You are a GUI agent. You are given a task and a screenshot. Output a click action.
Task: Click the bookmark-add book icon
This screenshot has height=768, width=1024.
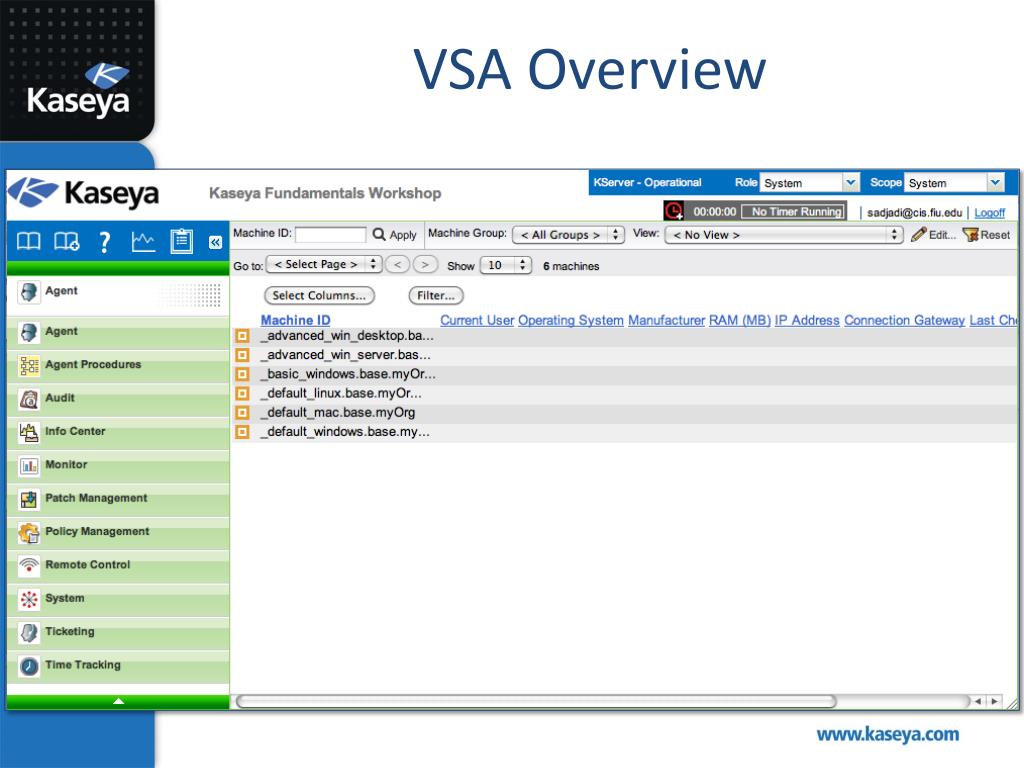pyautogui.click(x=67, y=242)
